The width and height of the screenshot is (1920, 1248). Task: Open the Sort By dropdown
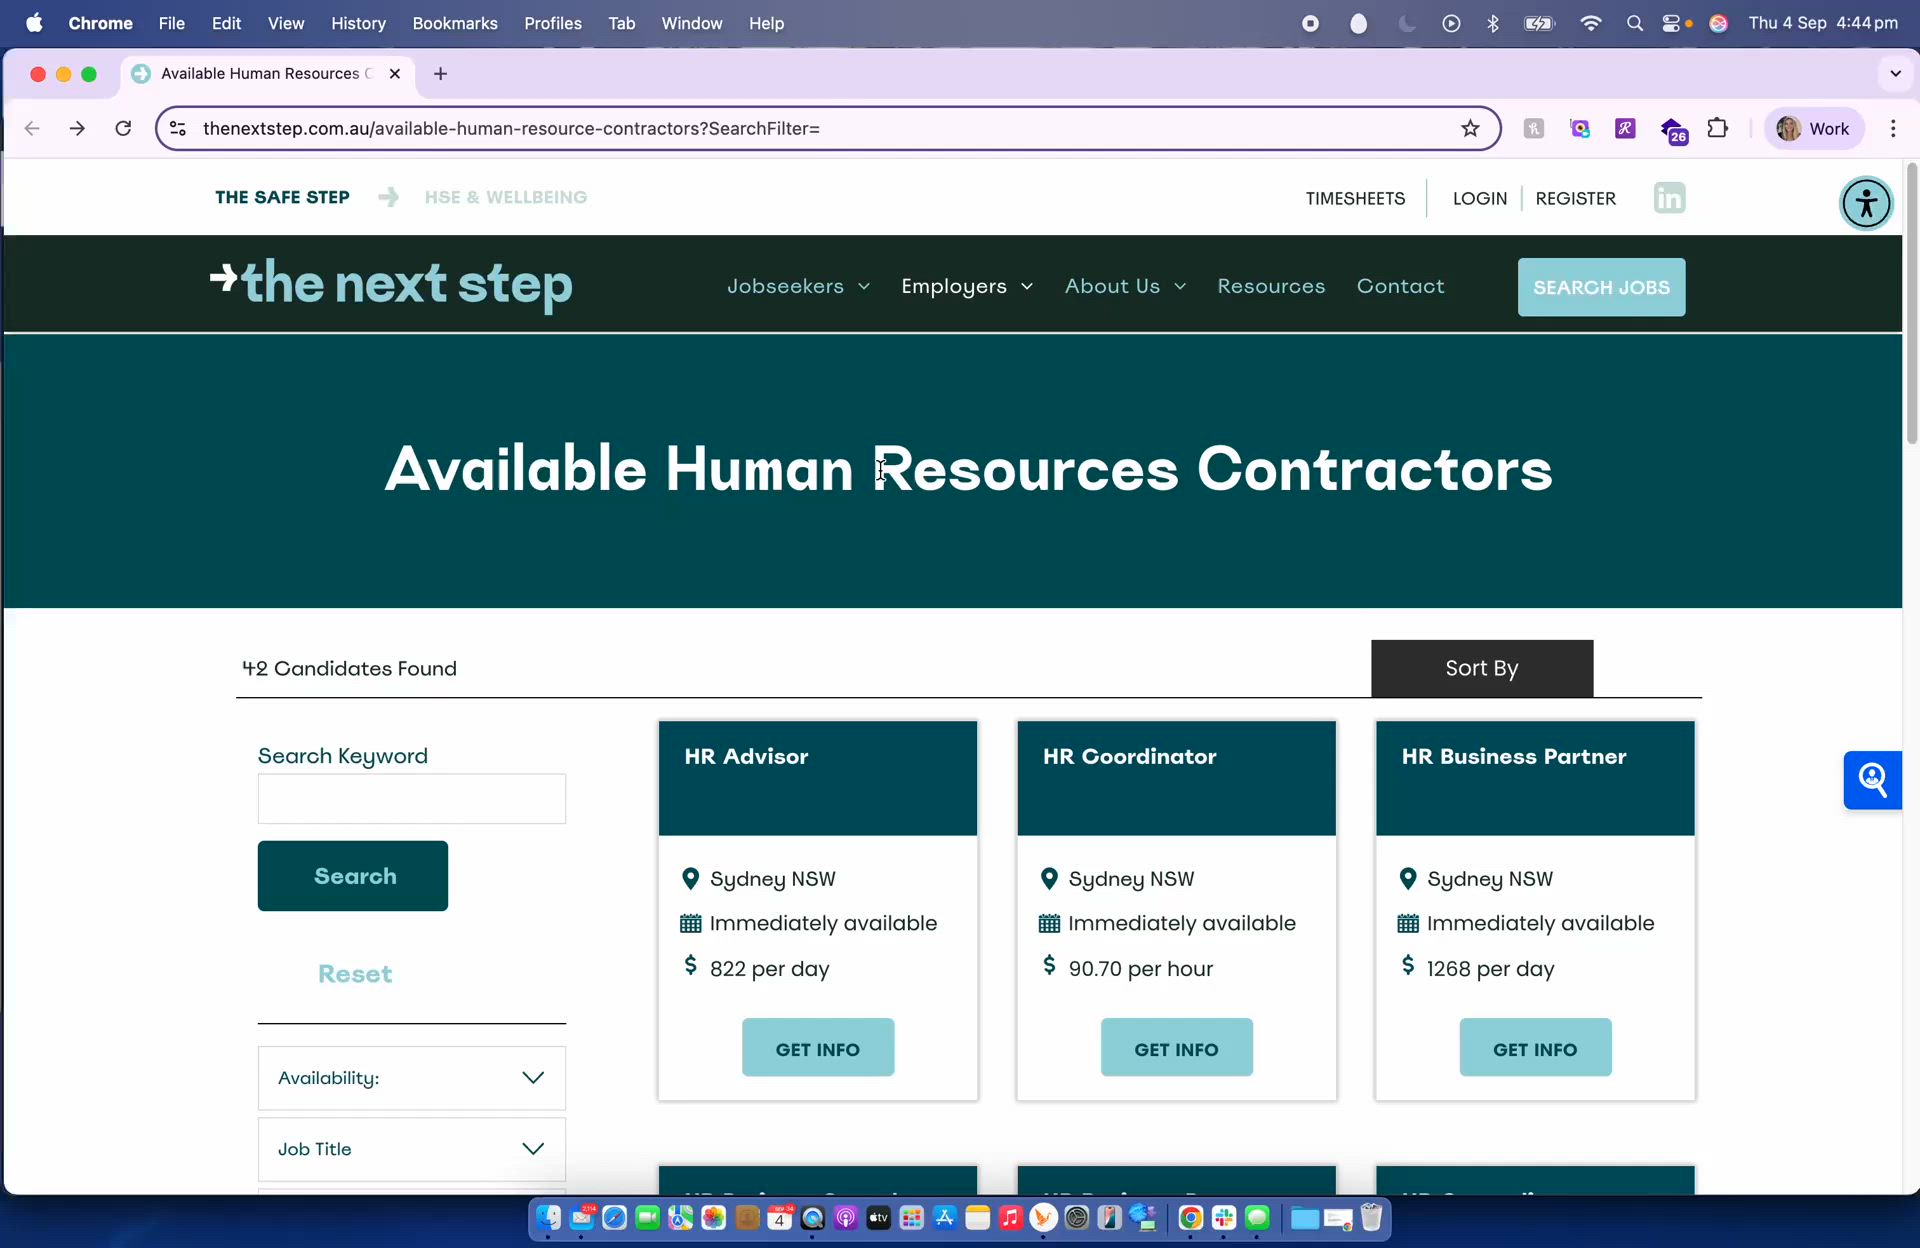click(x=1482, y=668)
